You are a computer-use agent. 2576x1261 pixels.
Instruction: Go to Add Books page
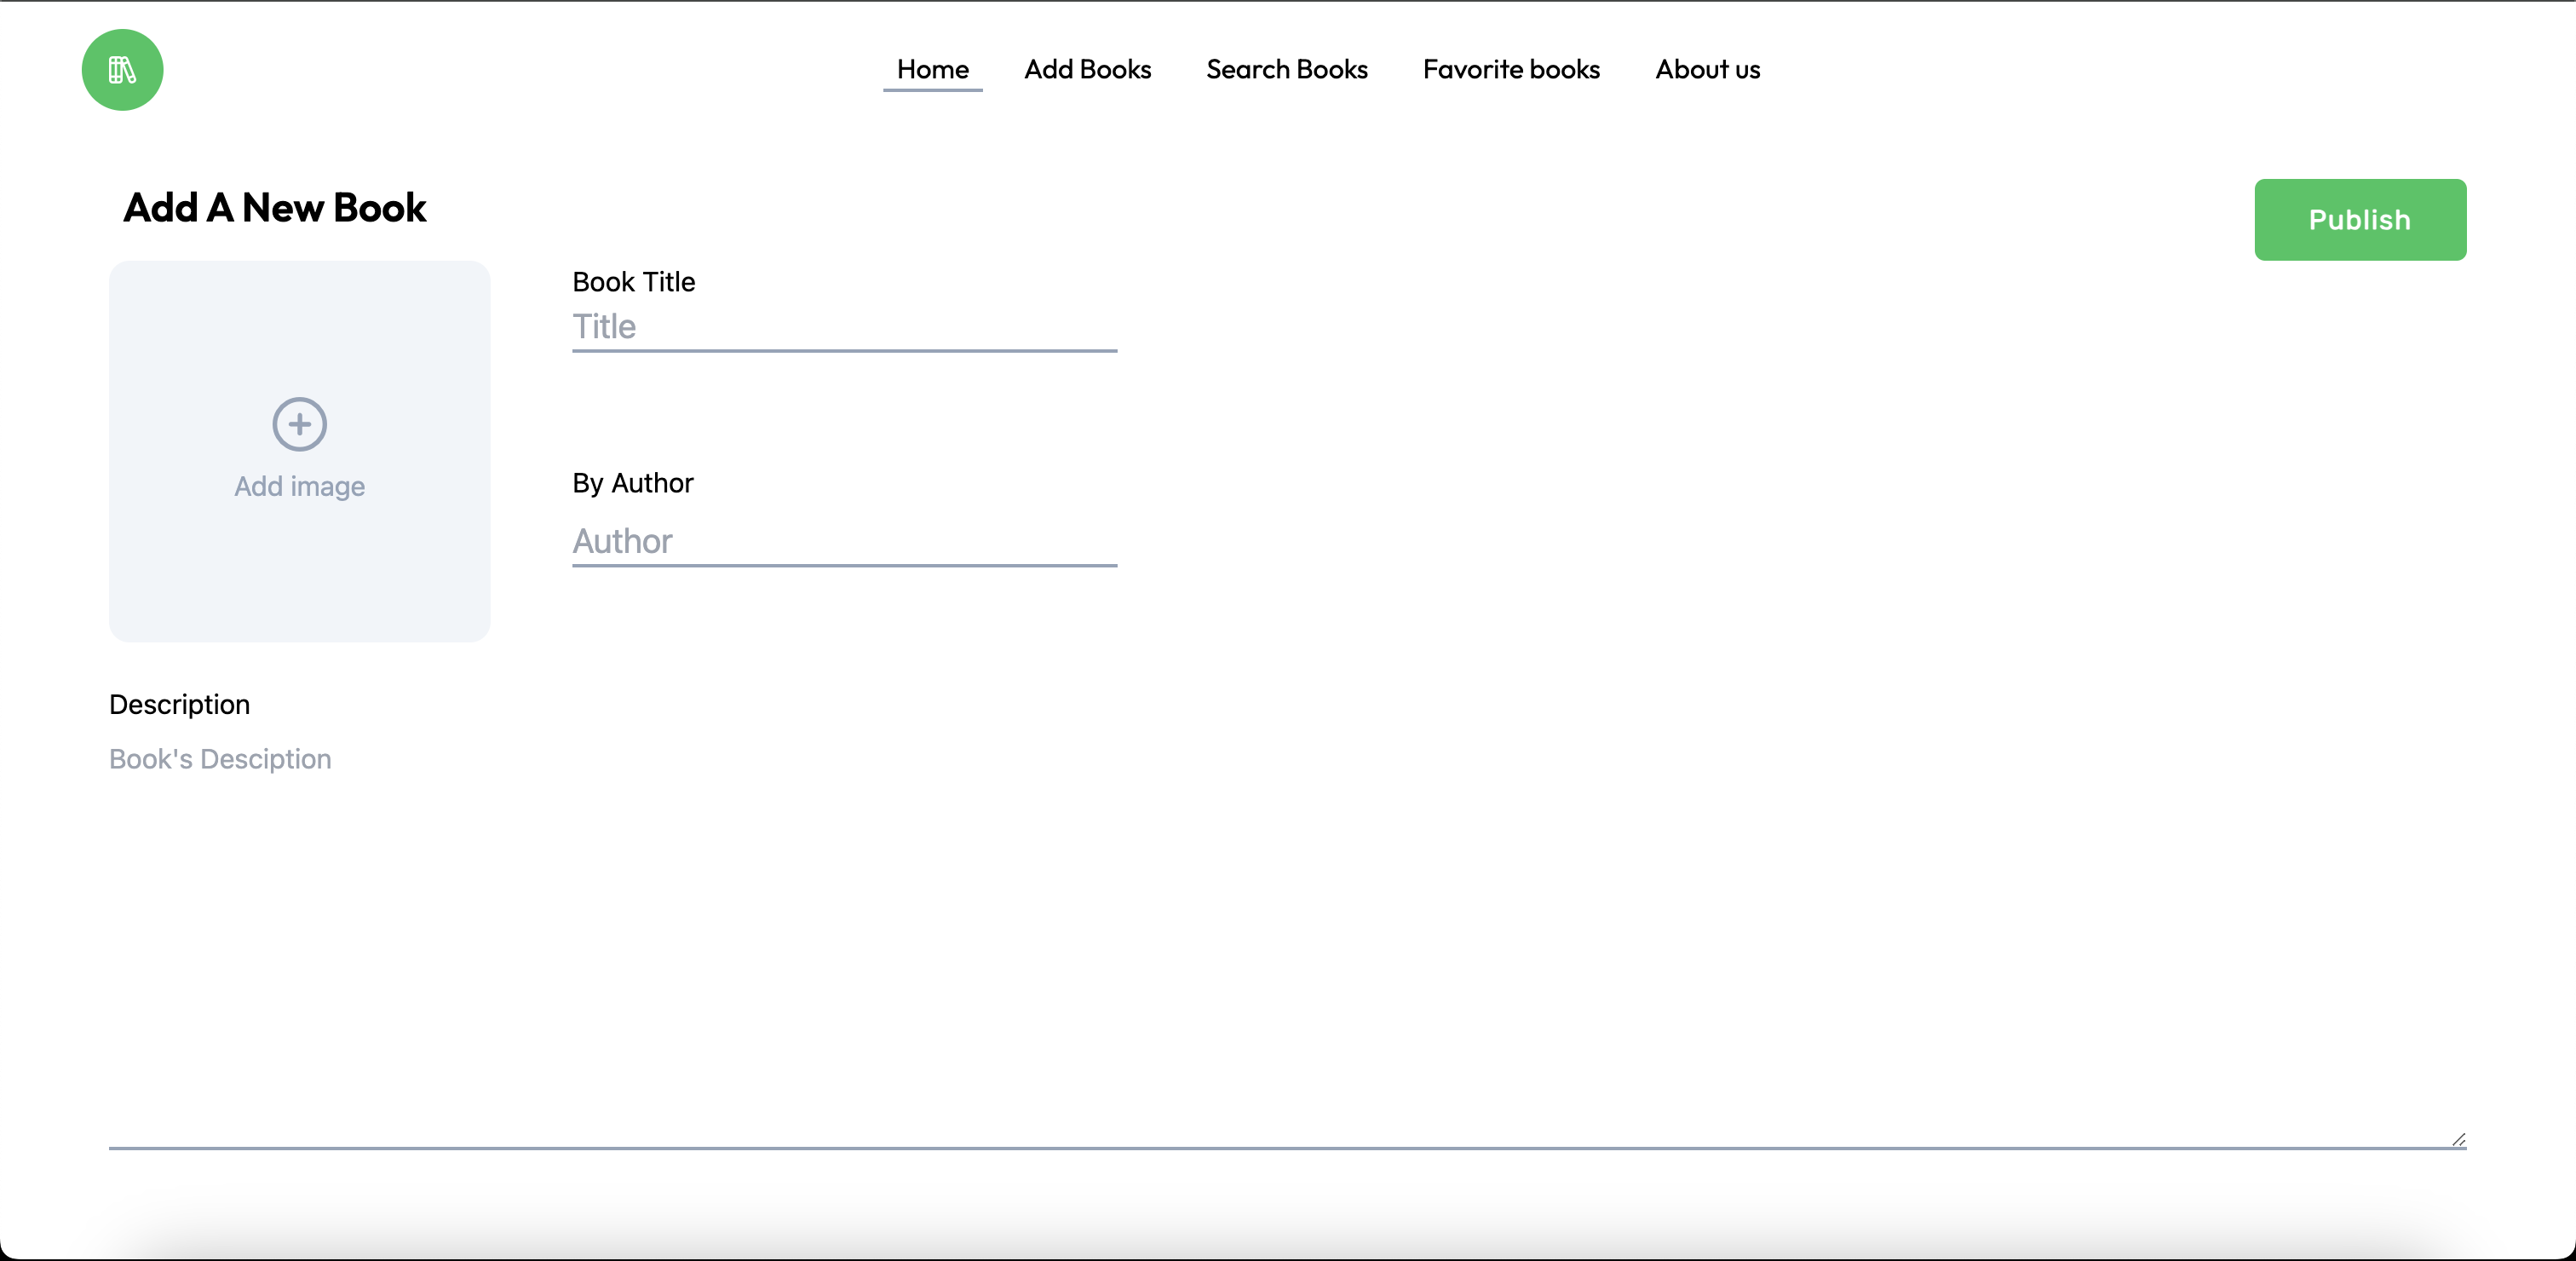coord(1088,69)
